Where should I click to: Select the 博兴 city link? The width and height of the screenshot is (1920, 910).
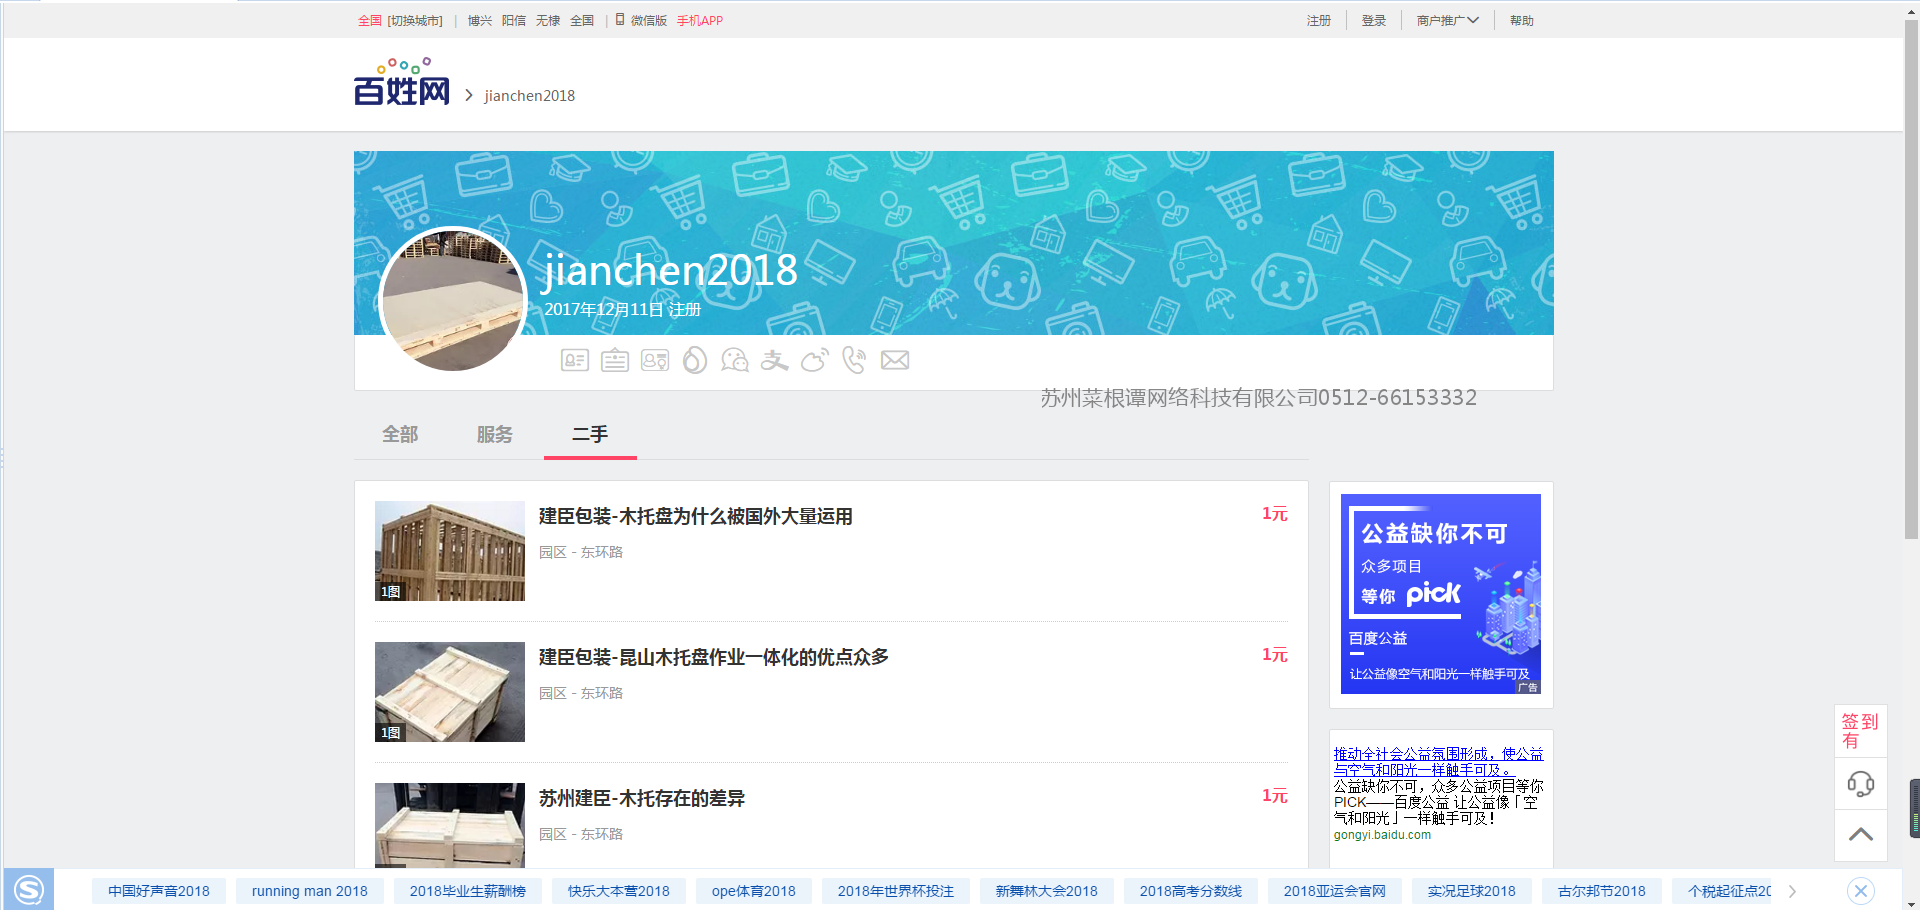click(480, 21)
